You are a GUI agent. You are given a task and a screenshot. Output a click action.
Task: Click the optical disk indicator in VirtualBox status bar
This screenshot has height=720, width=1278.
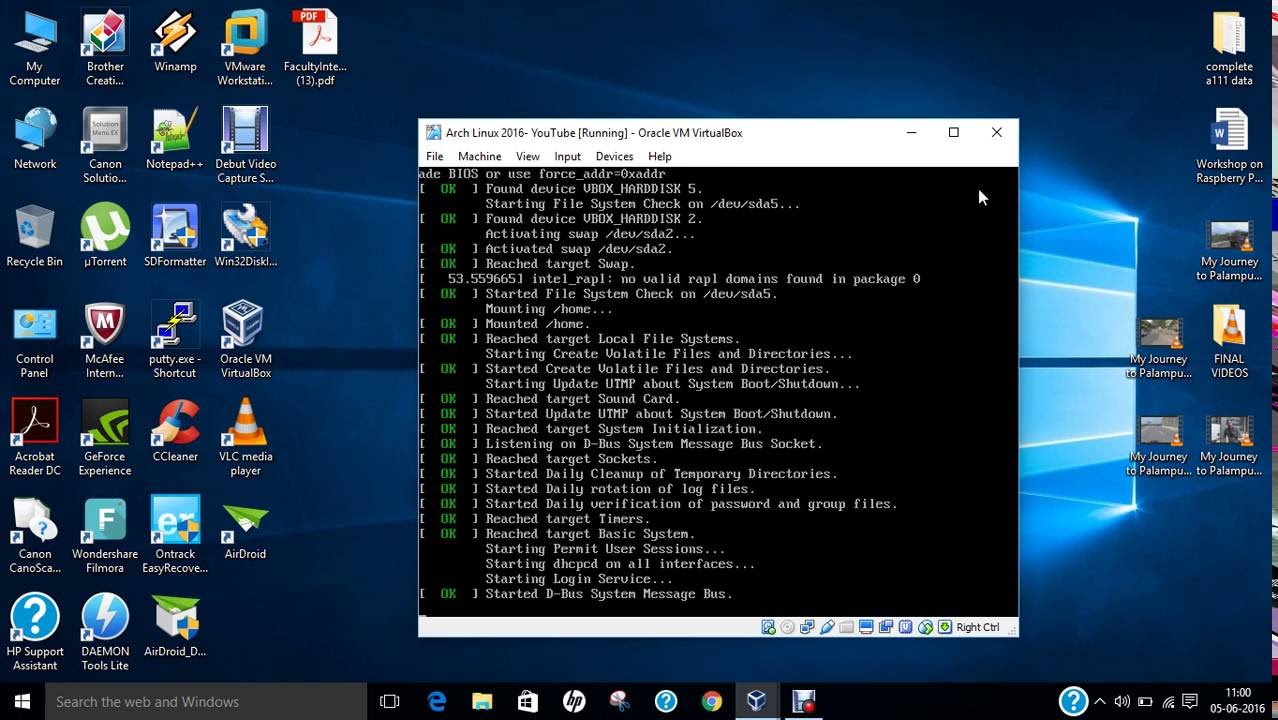pyautogui.click(x=788, y=627)
